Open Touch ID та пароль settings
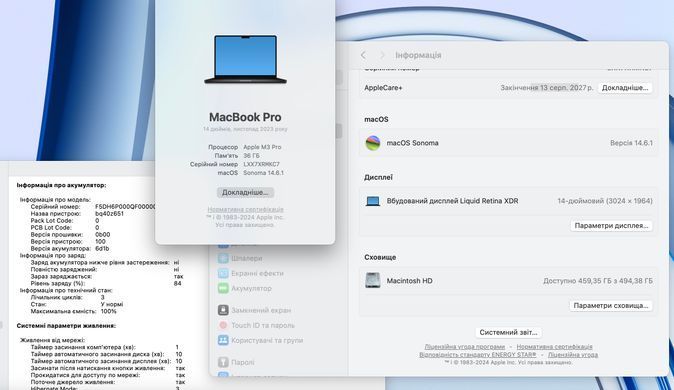Viewport: 674px width, 390px height. point(256,325)
